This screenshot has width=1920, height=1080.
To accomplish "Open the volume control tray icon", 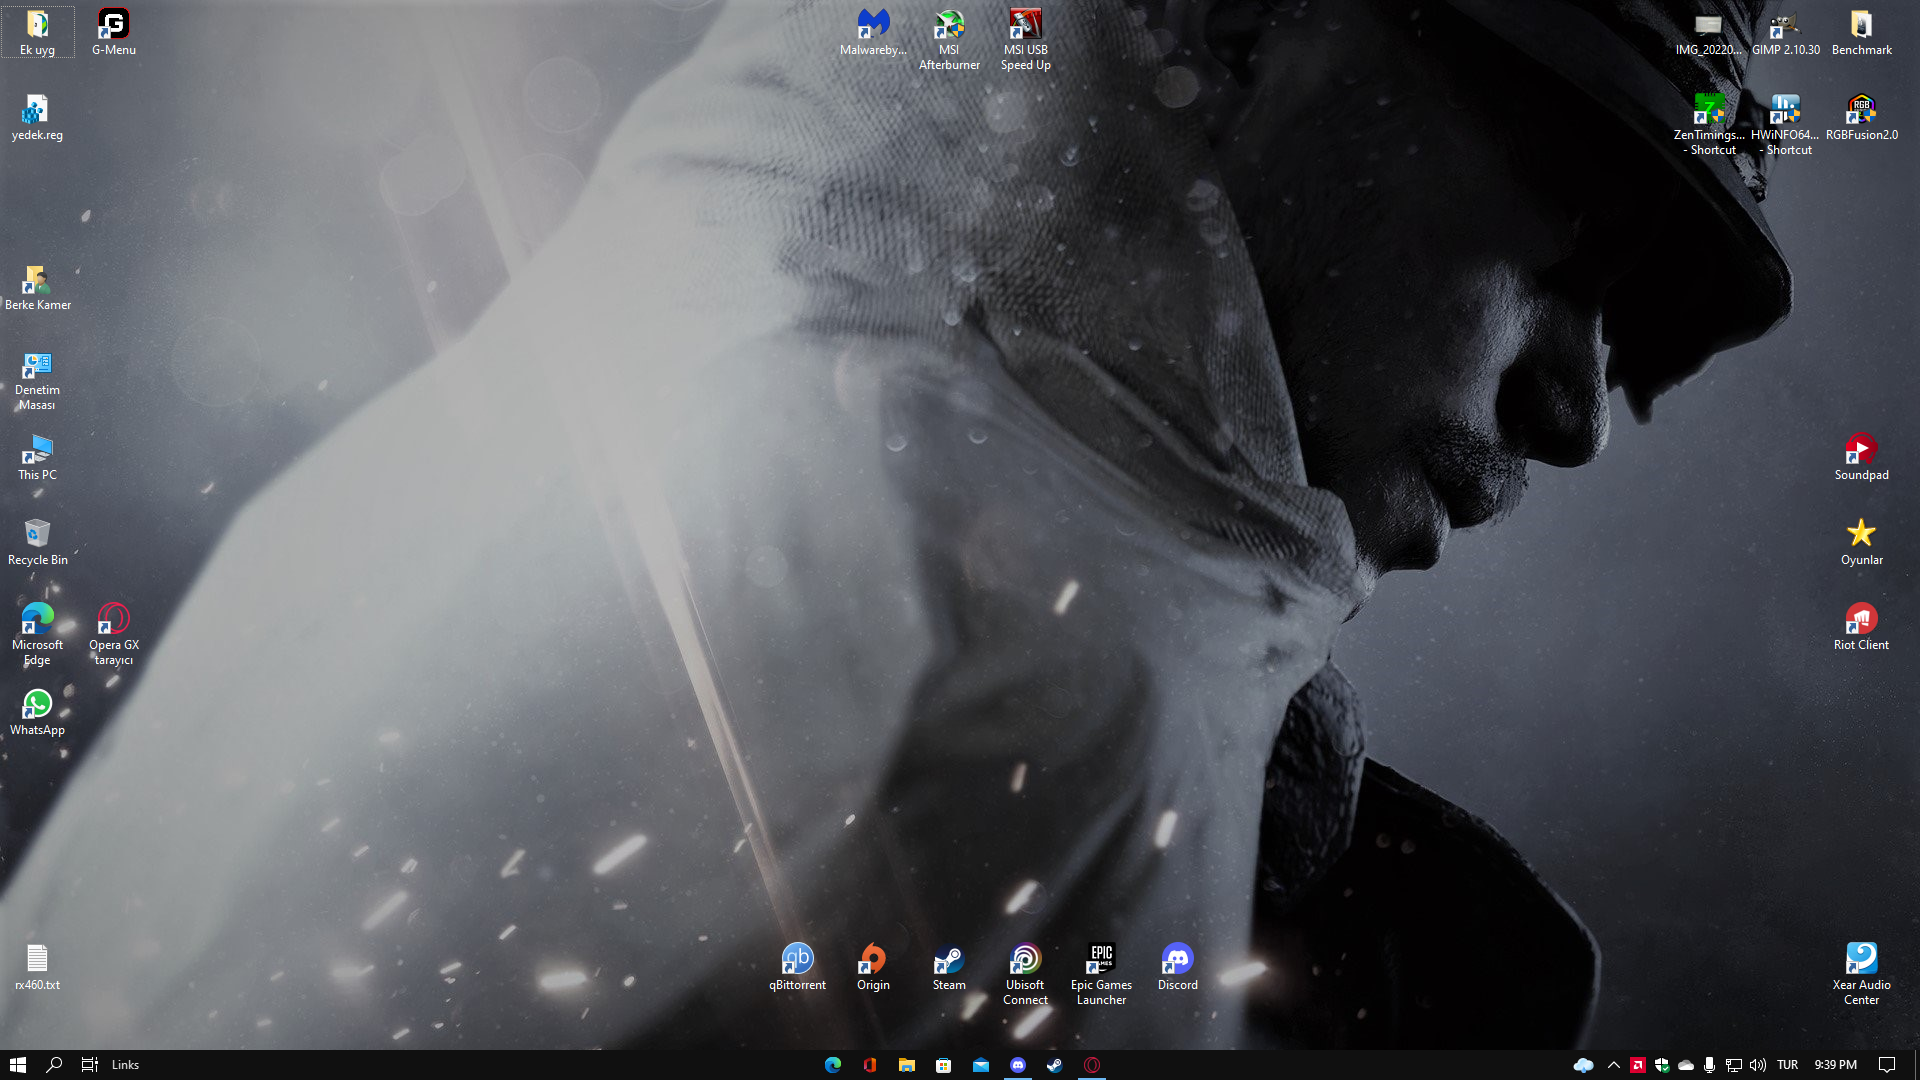I will coord(1757,1065).
